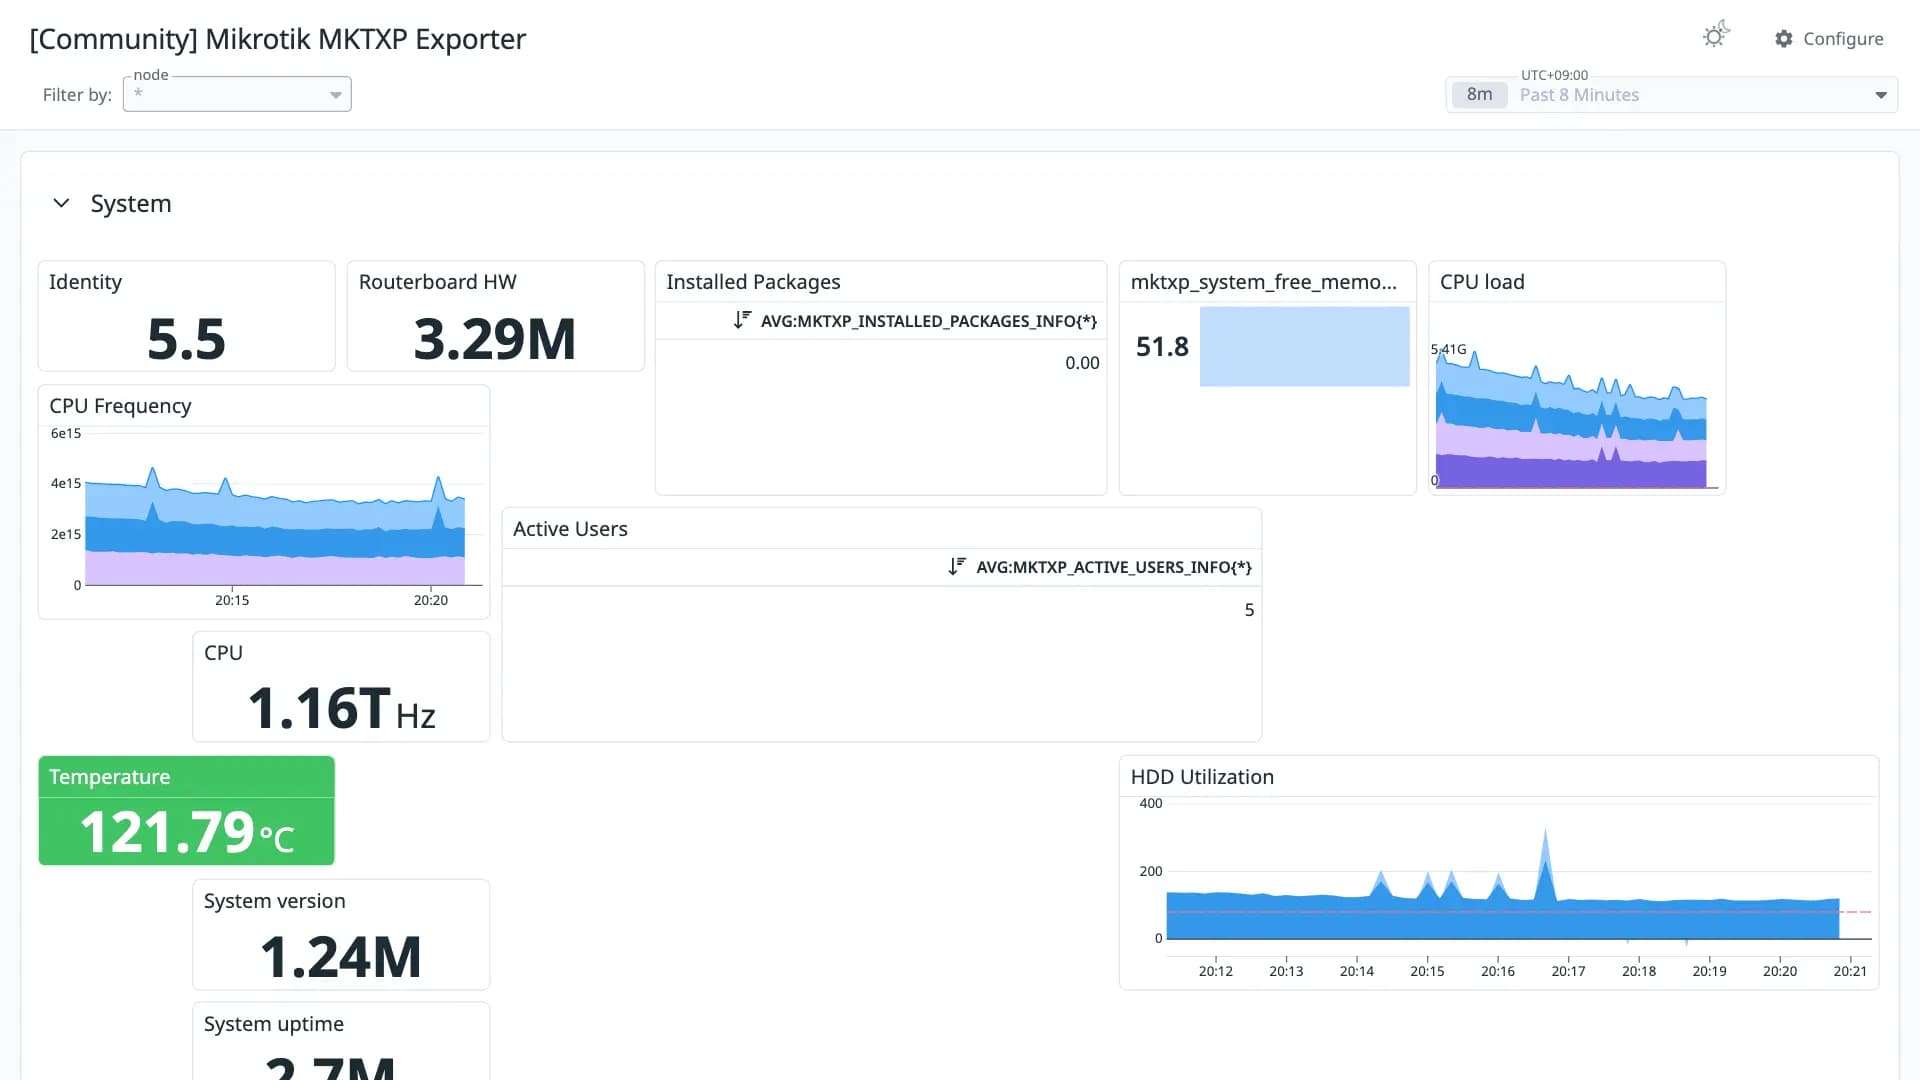The height and width of the screenshot is (1080, 1920).
Task: Select the CPU value 1.16T Hz
Action: tap(341, 708)
